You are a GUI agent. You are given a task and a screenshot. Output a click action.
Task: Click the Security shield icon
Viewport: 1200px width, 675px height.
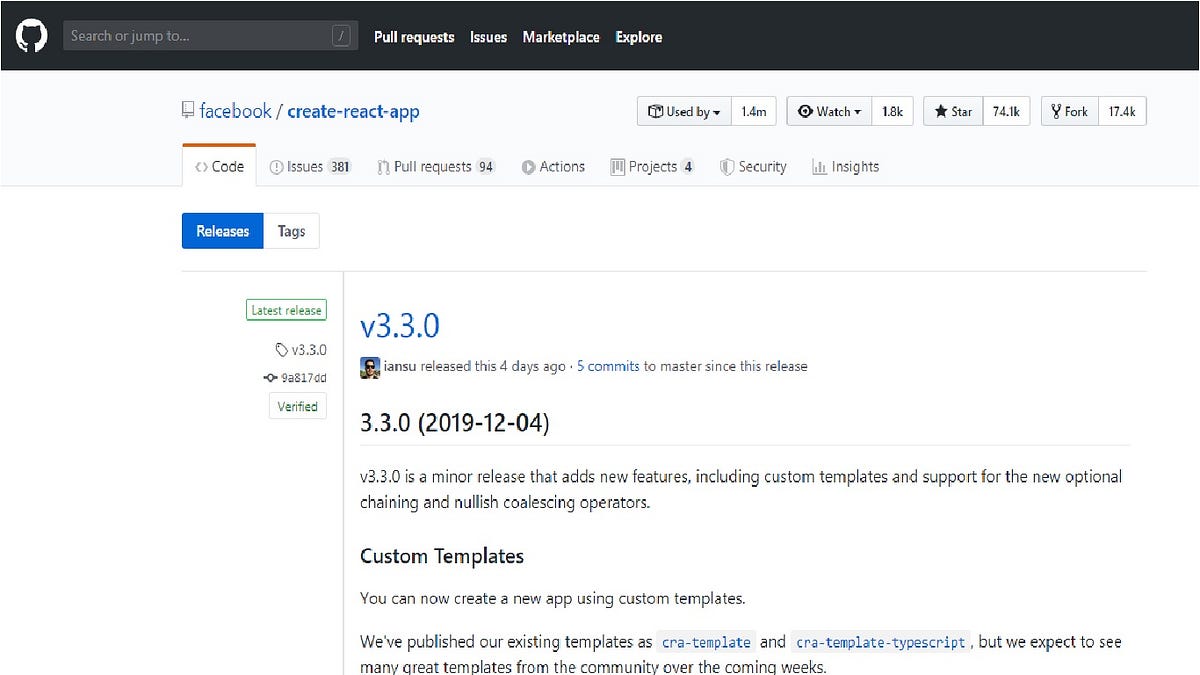(x=725, y=166)
